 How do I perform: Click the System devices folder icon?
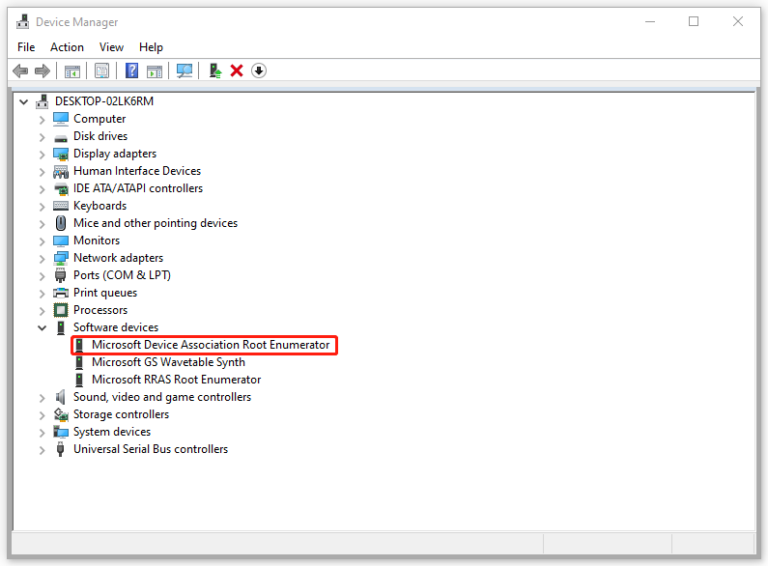click(61, 432)
